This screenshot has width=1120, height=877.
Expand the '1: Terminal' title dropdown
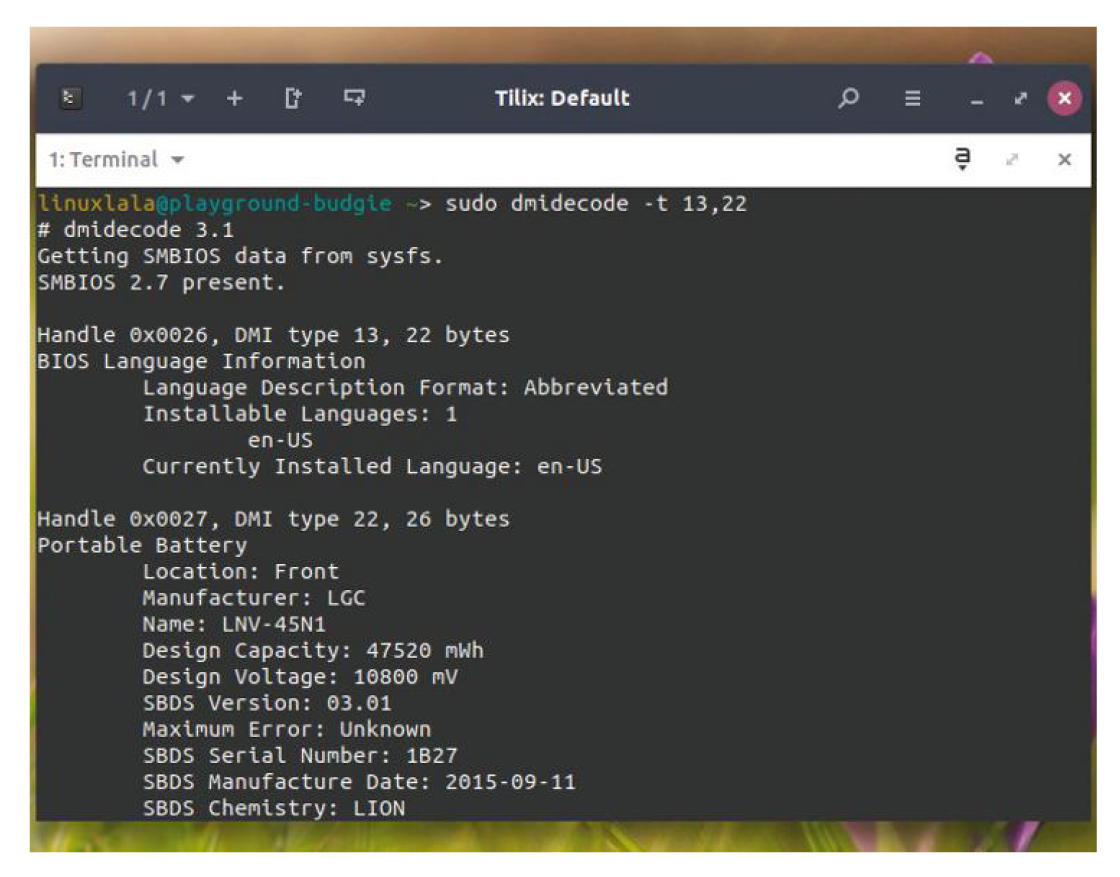[x=178, y=160]
